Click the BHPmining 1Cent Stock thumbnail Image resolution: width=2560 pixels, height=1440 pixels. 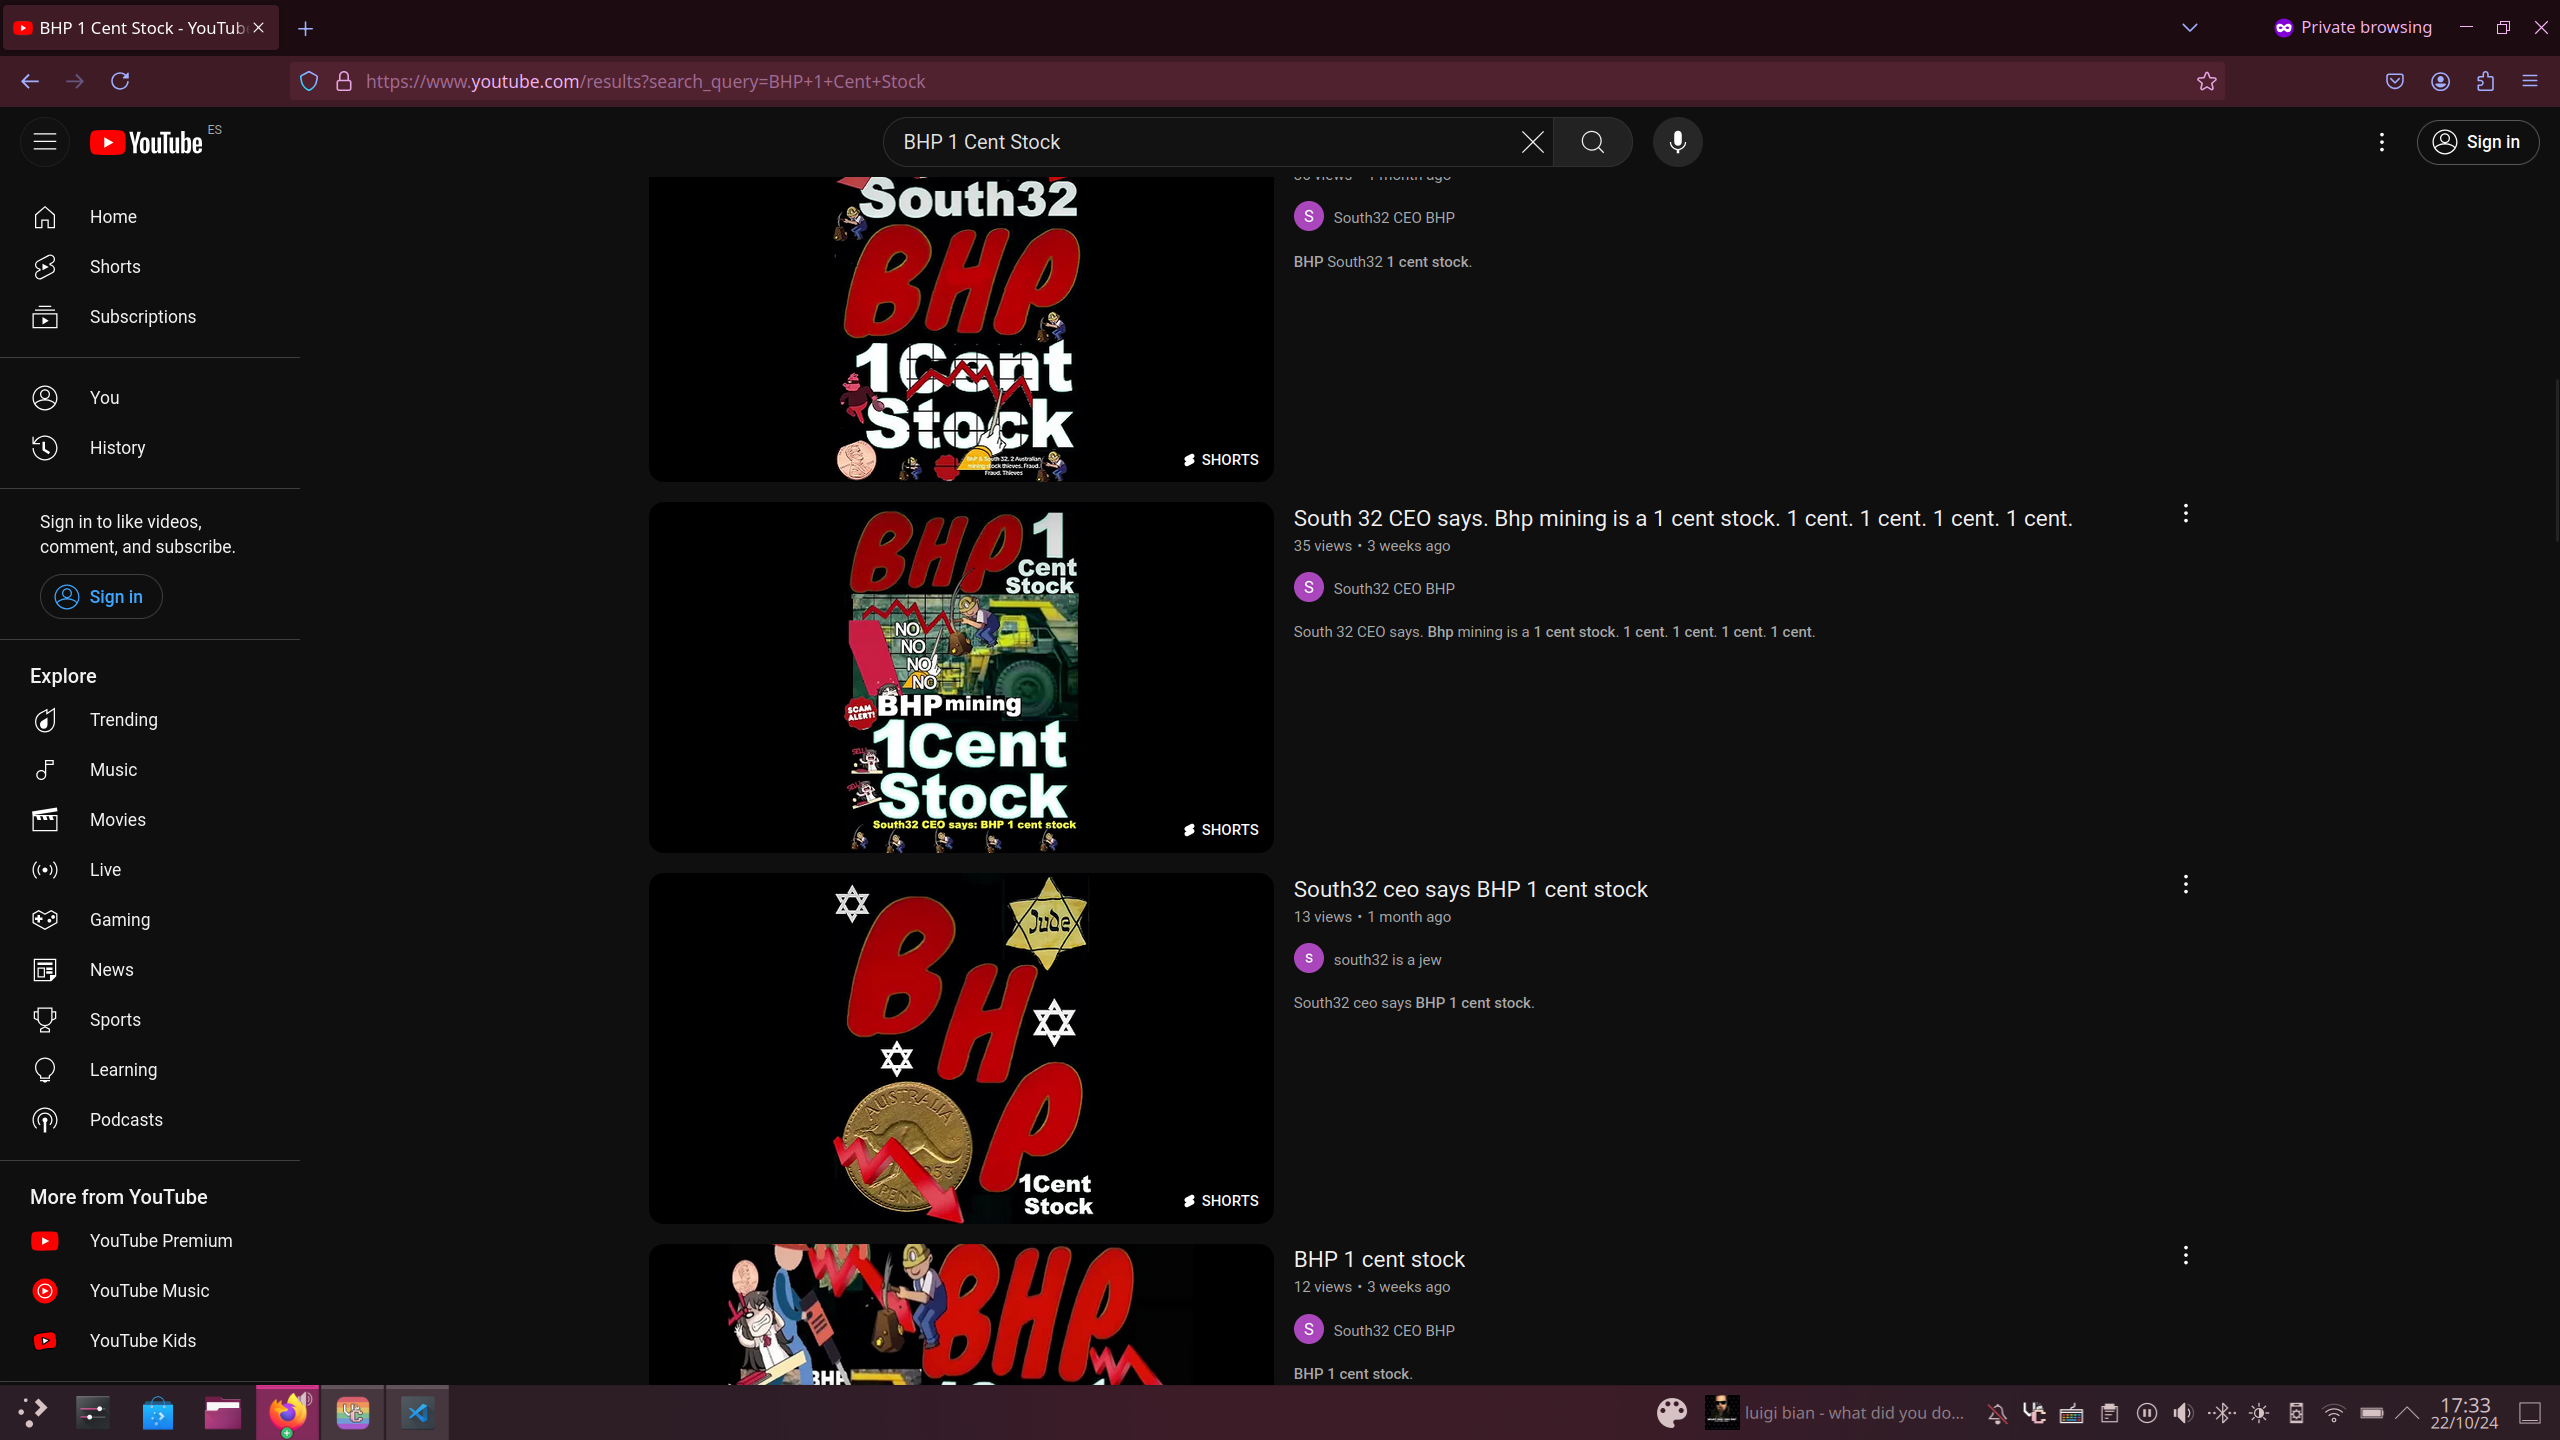coord(961,678)
